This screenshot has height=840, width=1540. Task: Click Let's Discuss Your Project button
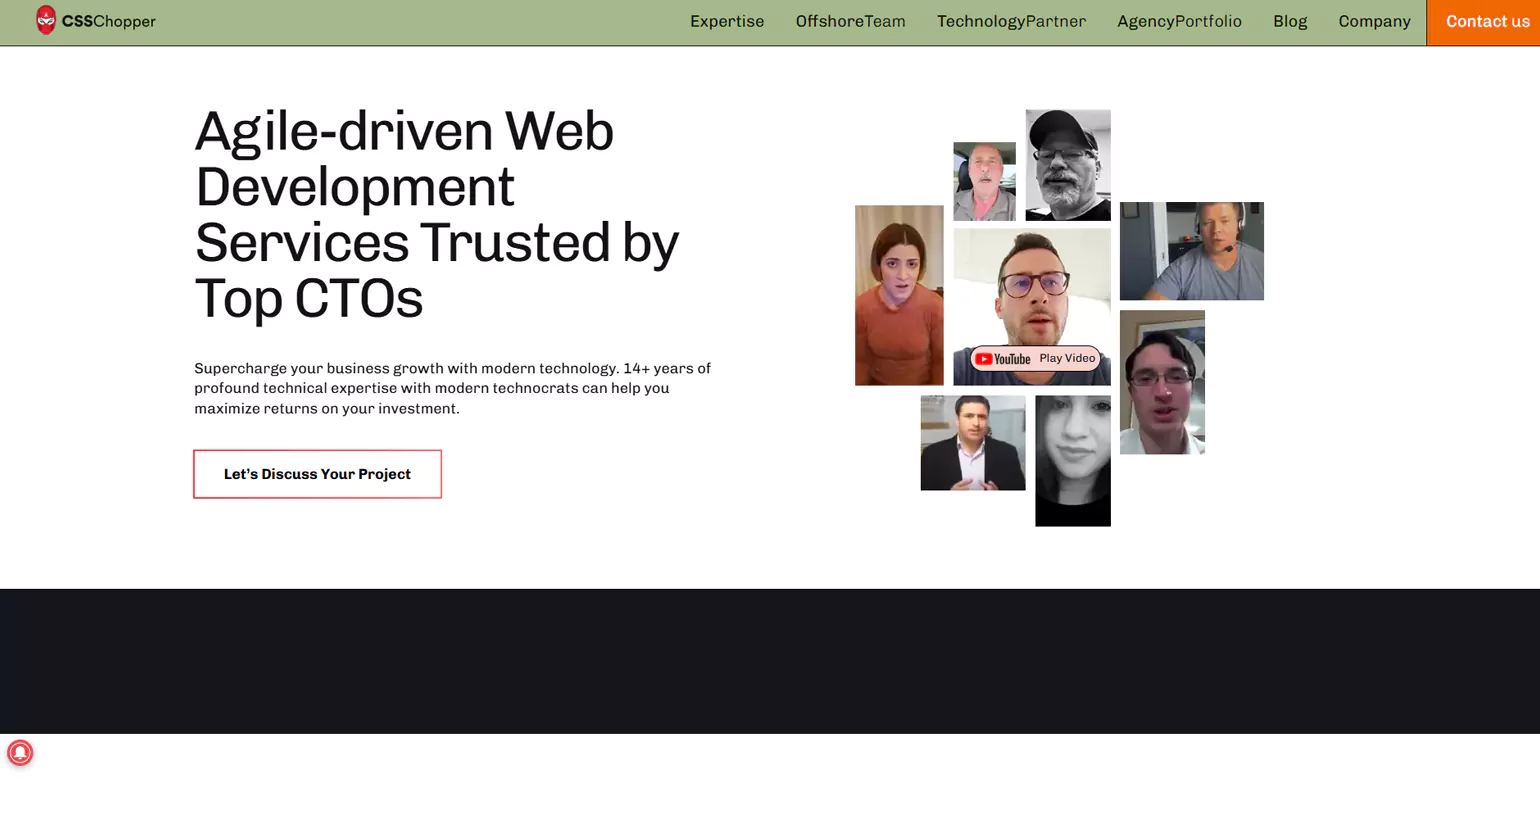click(x=317, y=474)
